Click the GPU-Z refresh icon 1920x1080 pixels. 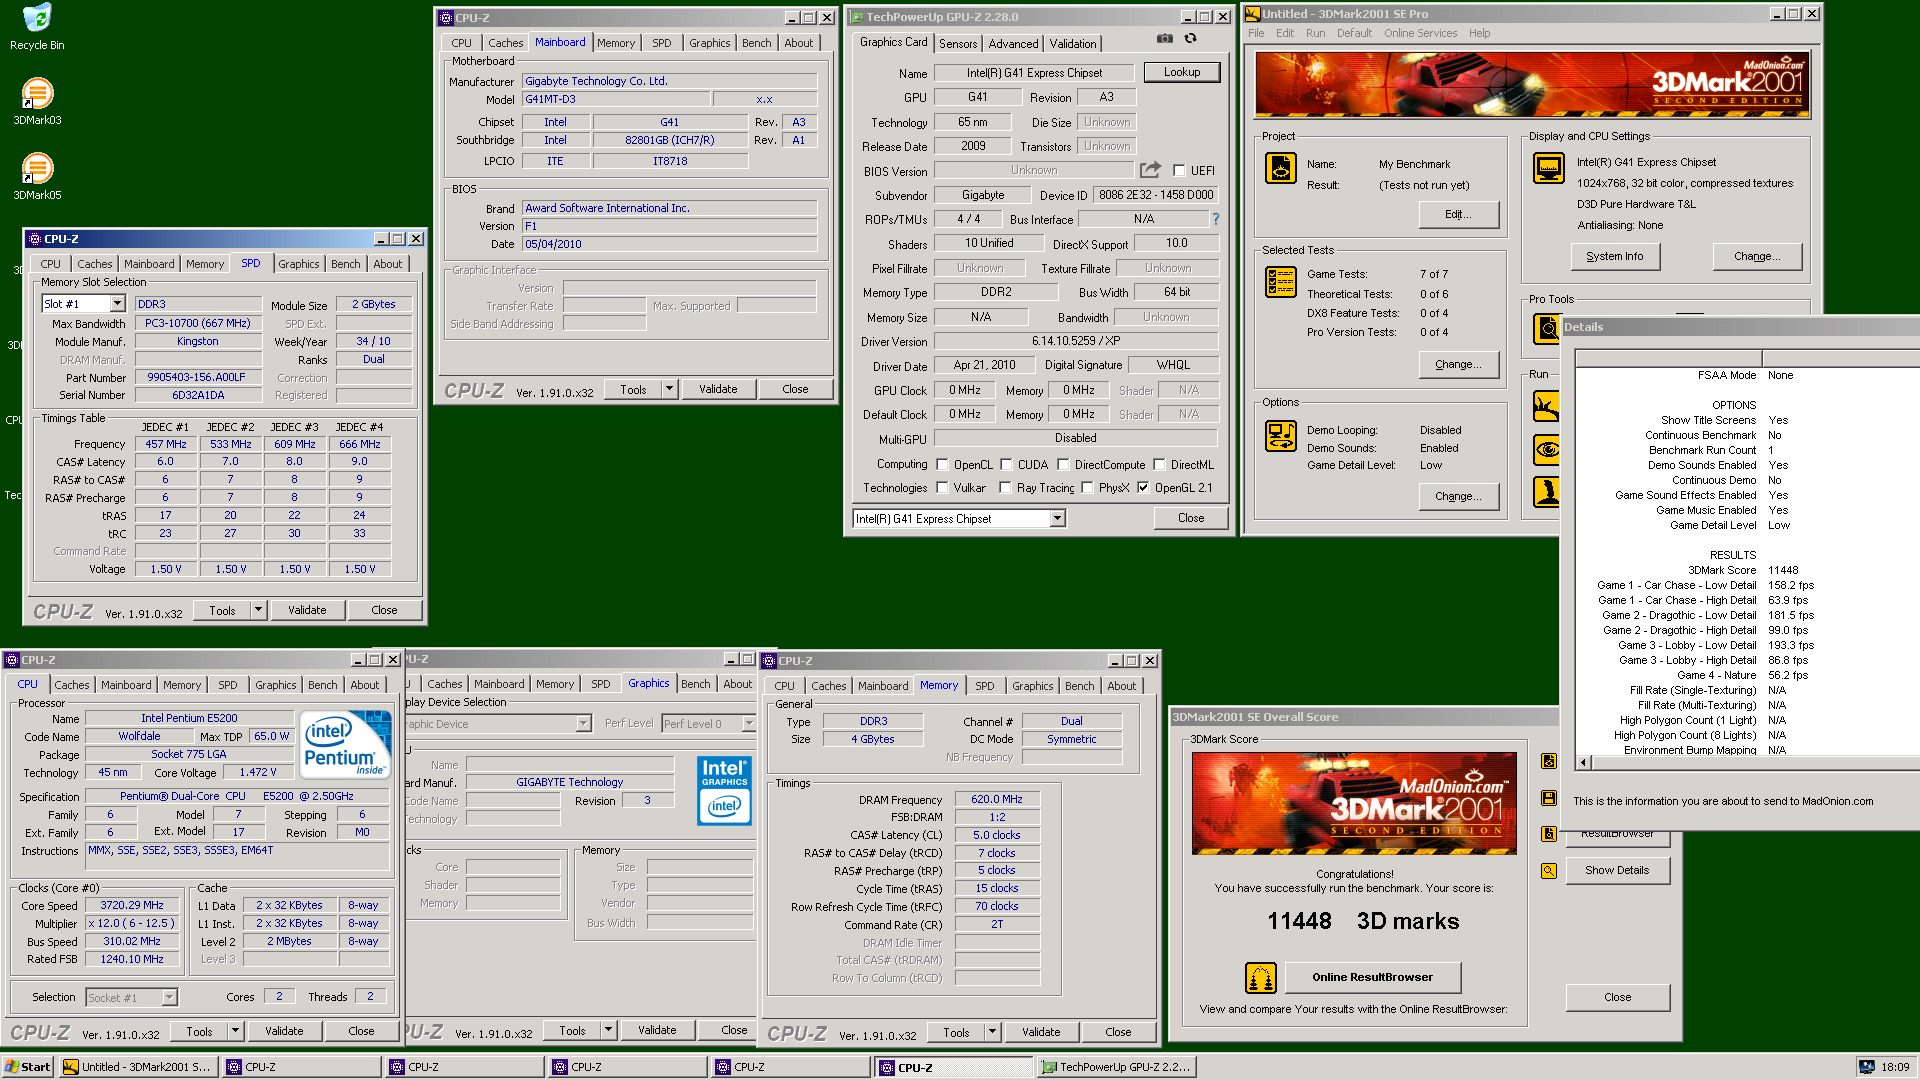click(x=1190, y=38)
